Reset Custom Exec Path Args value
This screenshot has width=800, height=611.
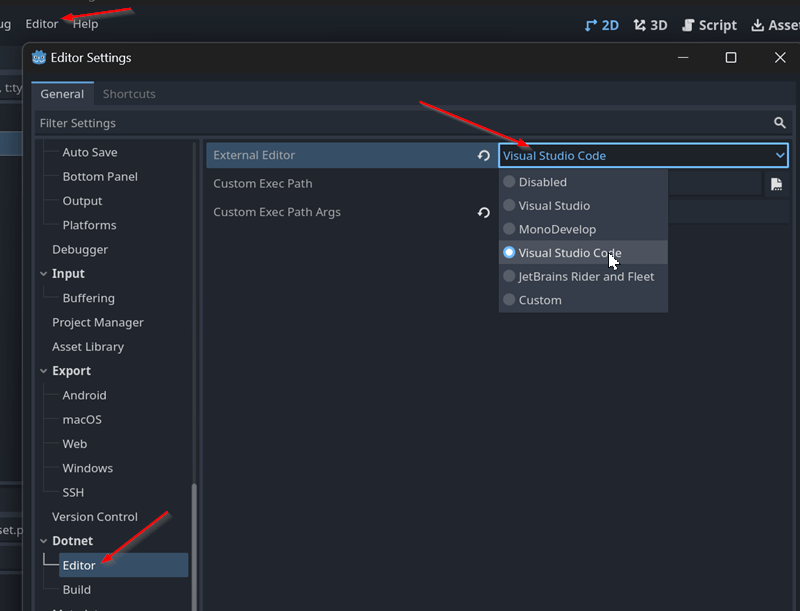tap(484, 212)
